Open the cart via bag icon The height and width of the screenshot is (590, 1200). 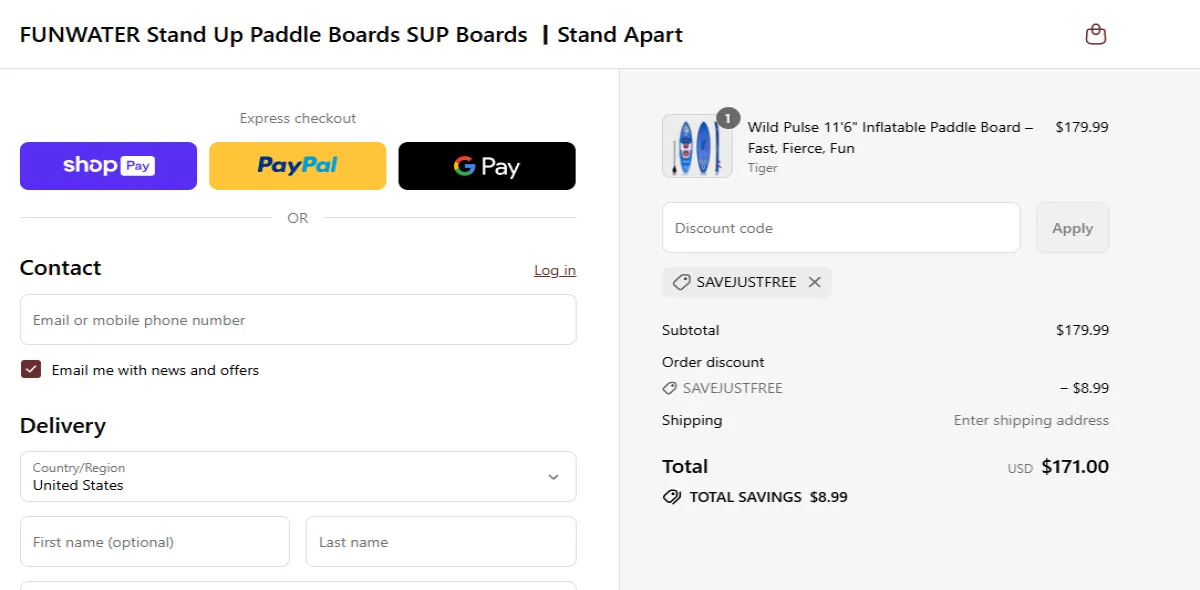(x=1095, y=33)
